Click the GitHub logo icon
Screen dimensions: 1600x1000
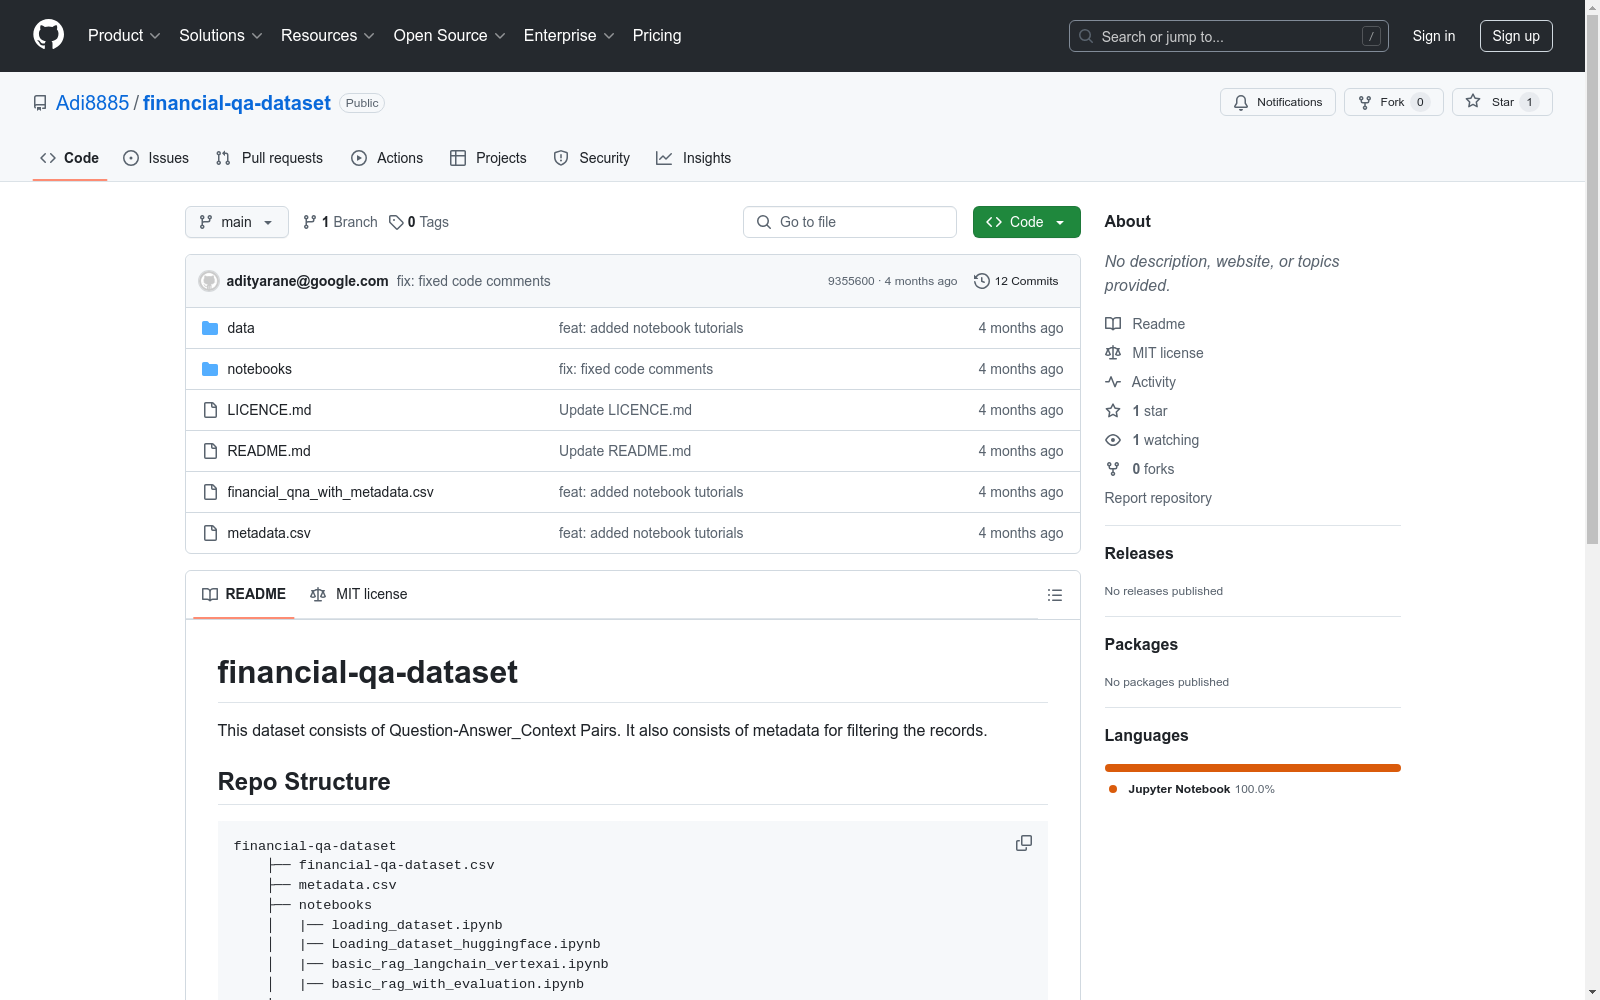(48, 35)
